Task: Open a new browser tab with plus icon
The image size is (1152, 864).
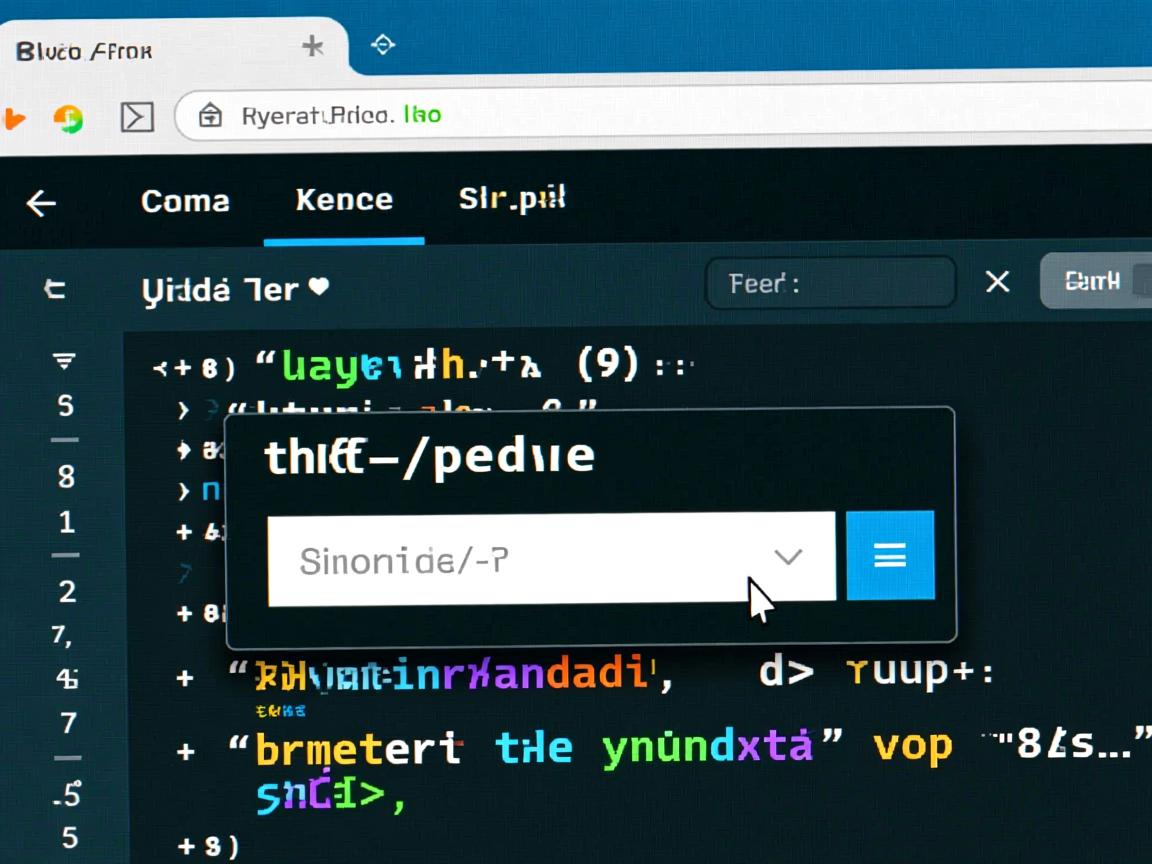Action: click(313, 46)
